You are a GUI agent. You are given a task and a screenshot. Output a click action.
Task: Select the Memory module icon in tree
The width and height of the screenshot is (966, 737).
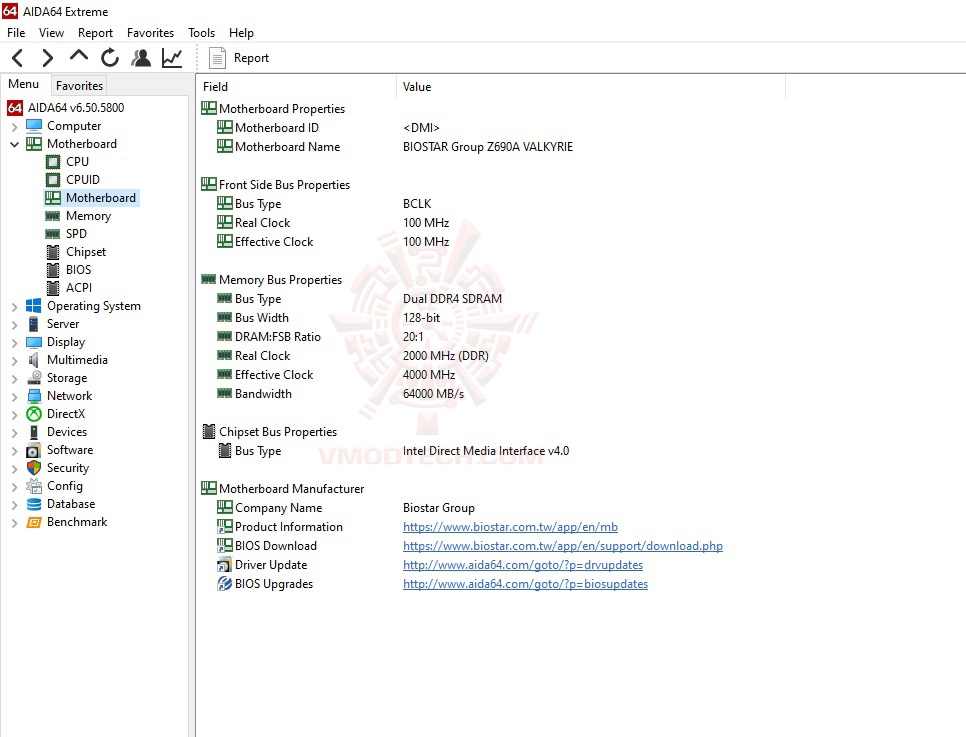[x=53, y=216]
